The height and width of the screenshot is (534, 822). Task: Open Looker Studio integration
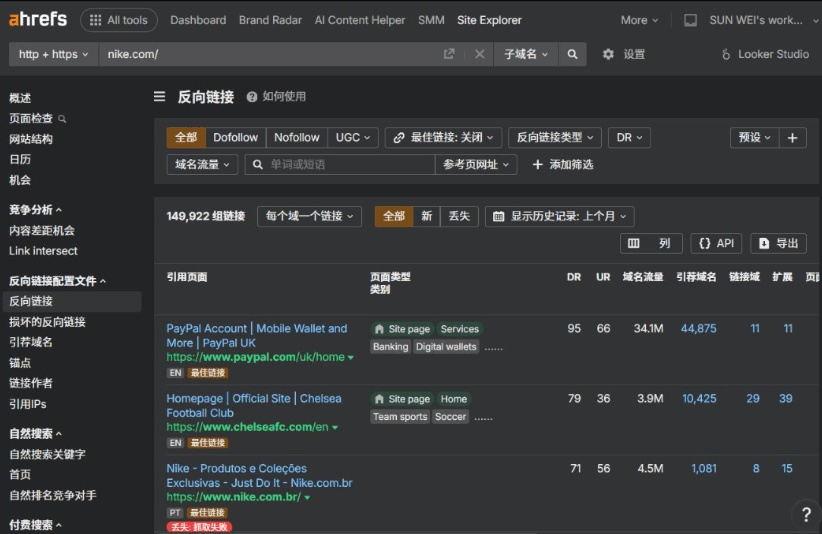(x=764, y=55)
